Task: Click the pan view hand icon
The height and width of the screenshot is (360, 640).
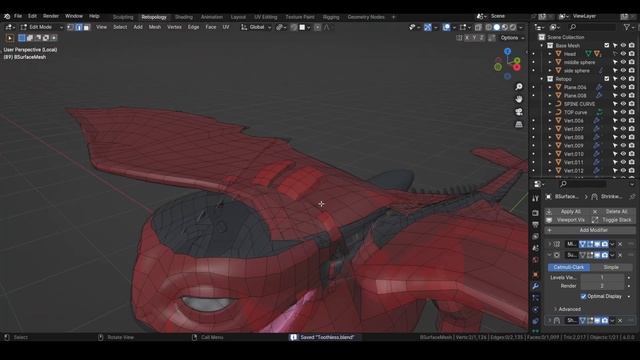Action: (519, 99)
